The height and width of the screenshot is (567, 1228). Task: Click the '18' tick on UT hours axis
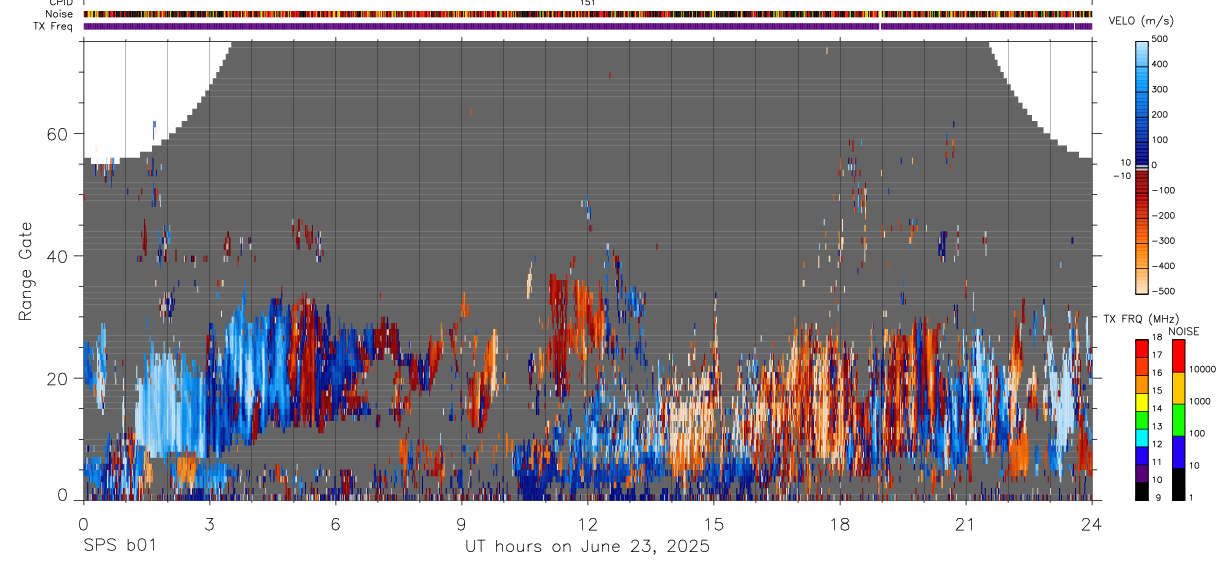pos(840,523)
